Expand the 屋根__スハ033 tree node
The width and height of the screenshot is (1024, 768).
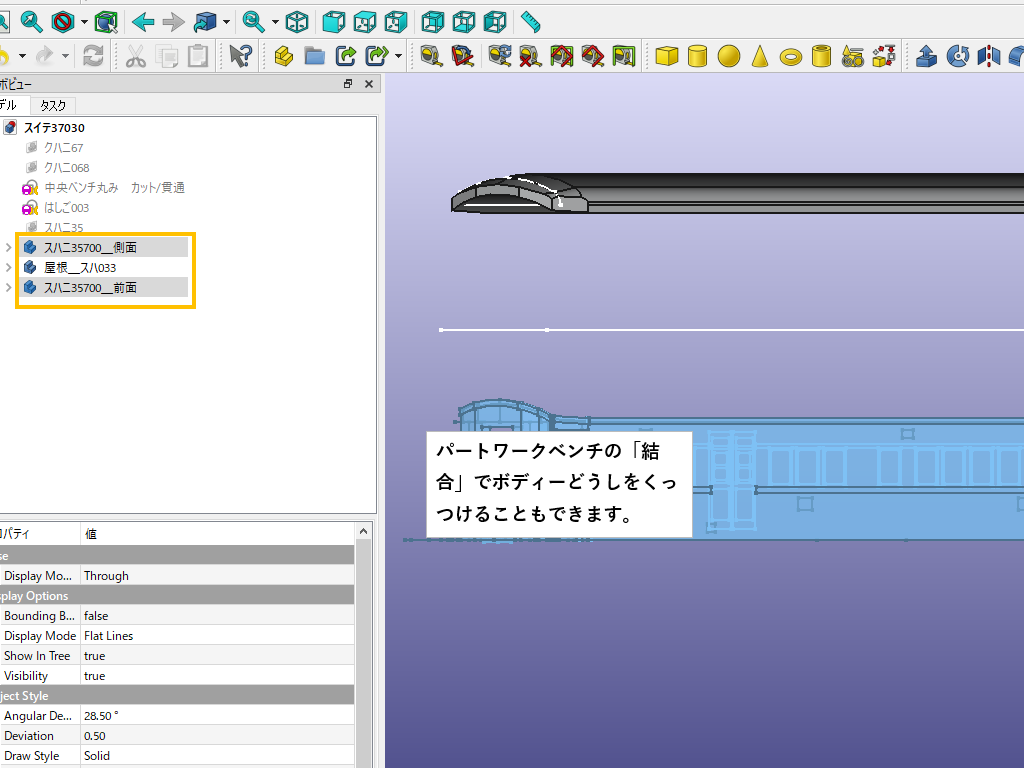9,267
